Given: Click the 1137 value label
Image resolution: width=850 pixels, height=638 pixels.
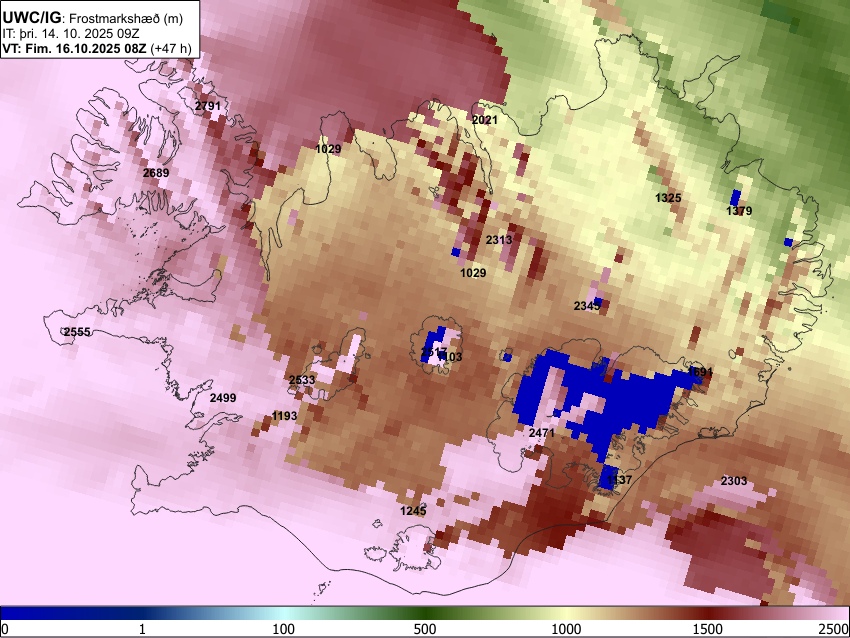Looking at the screenshot, I should pos(619,480).
